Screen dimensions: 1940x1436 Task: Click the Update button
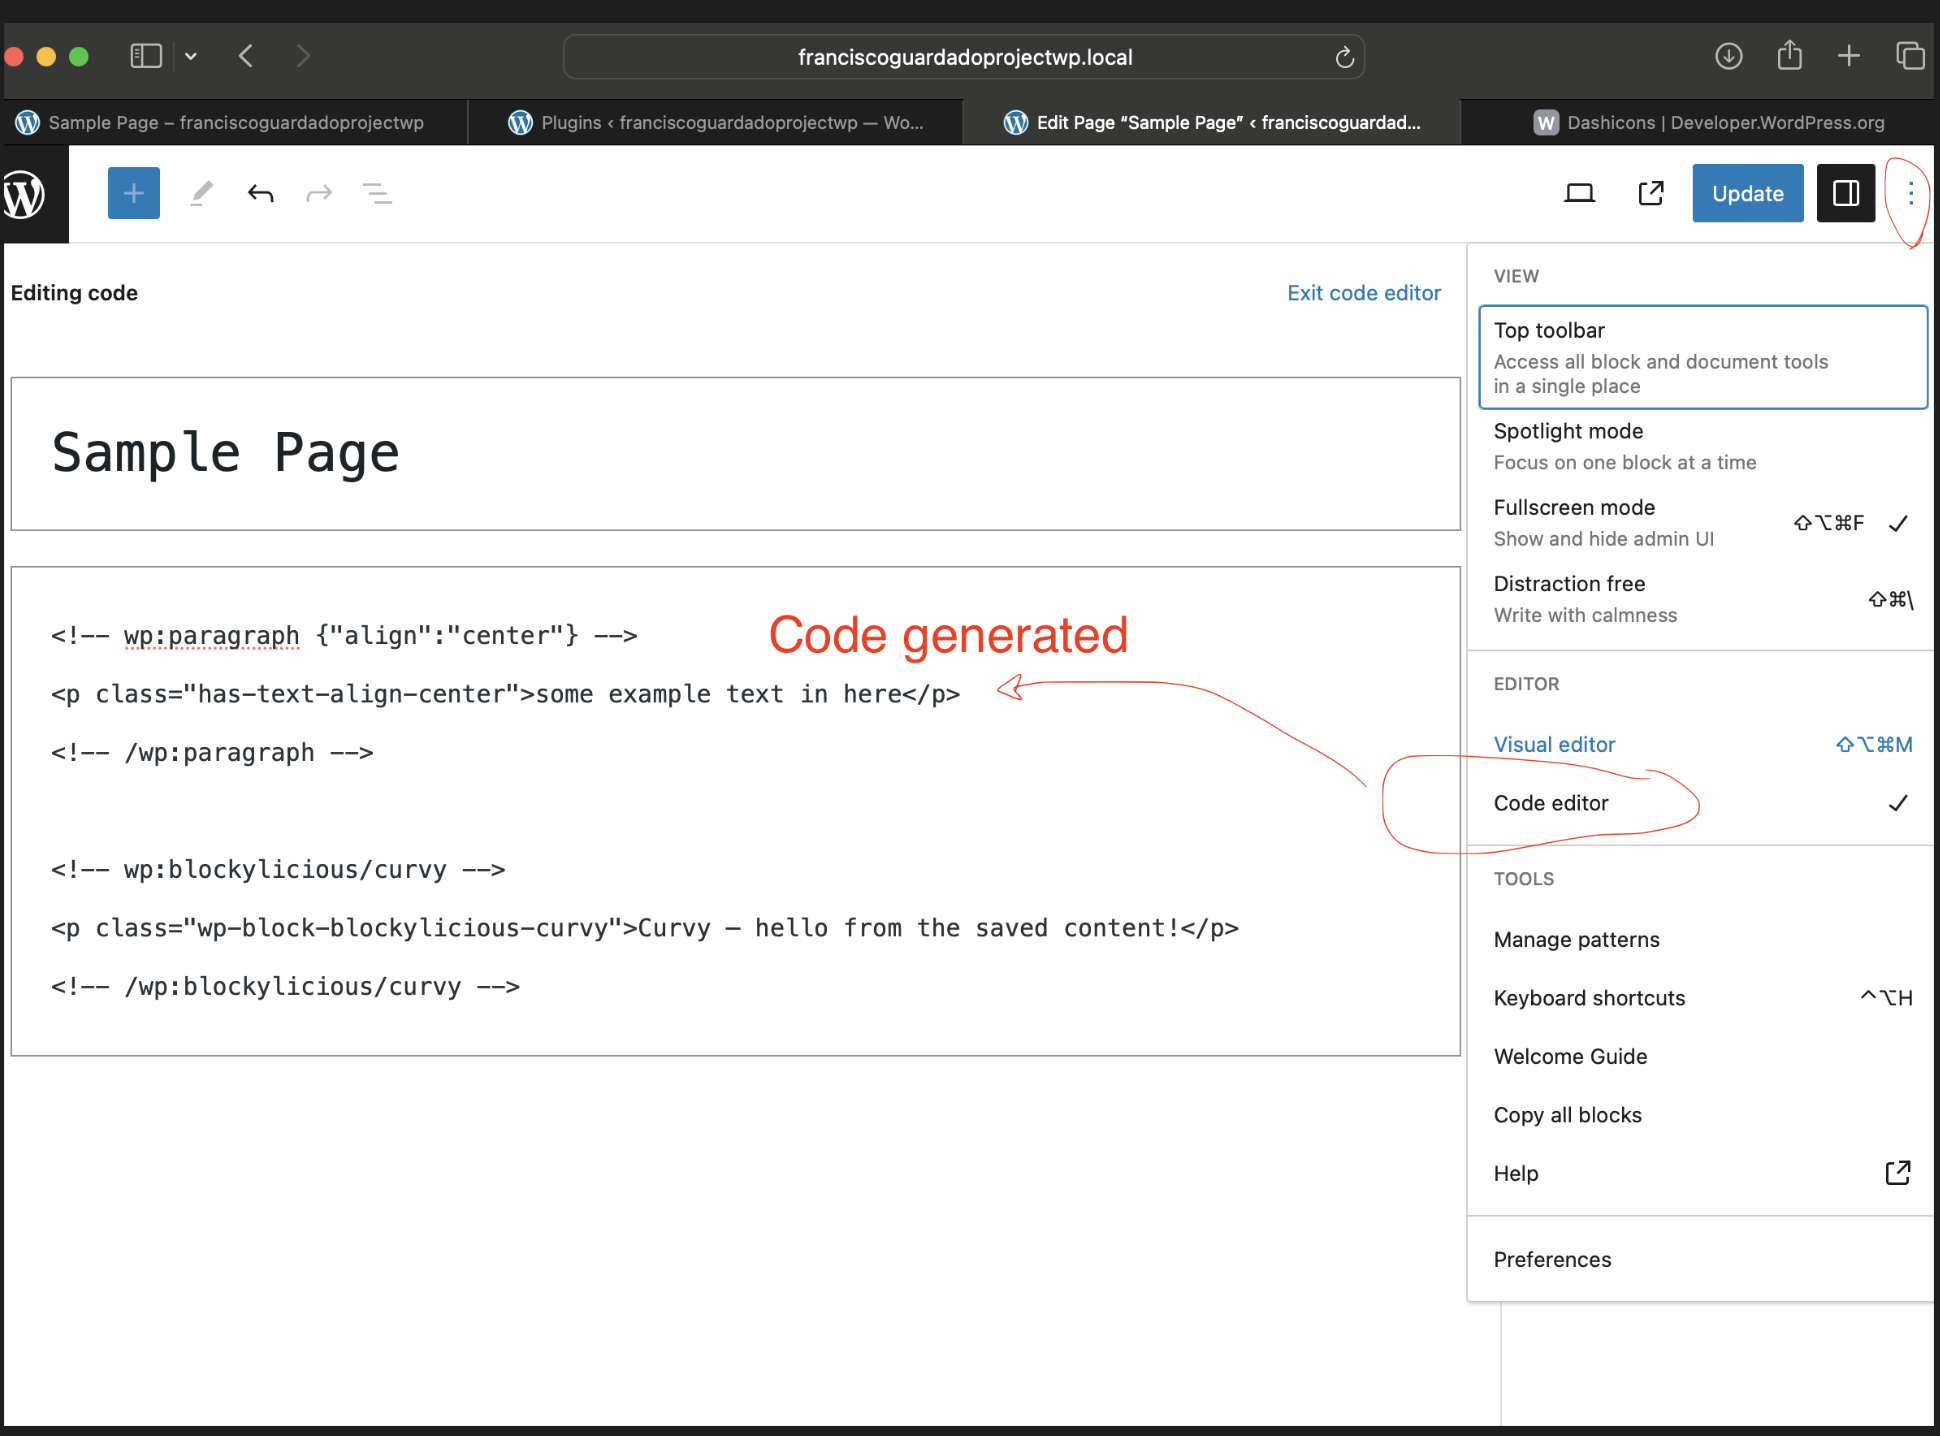coord(1748,193)
